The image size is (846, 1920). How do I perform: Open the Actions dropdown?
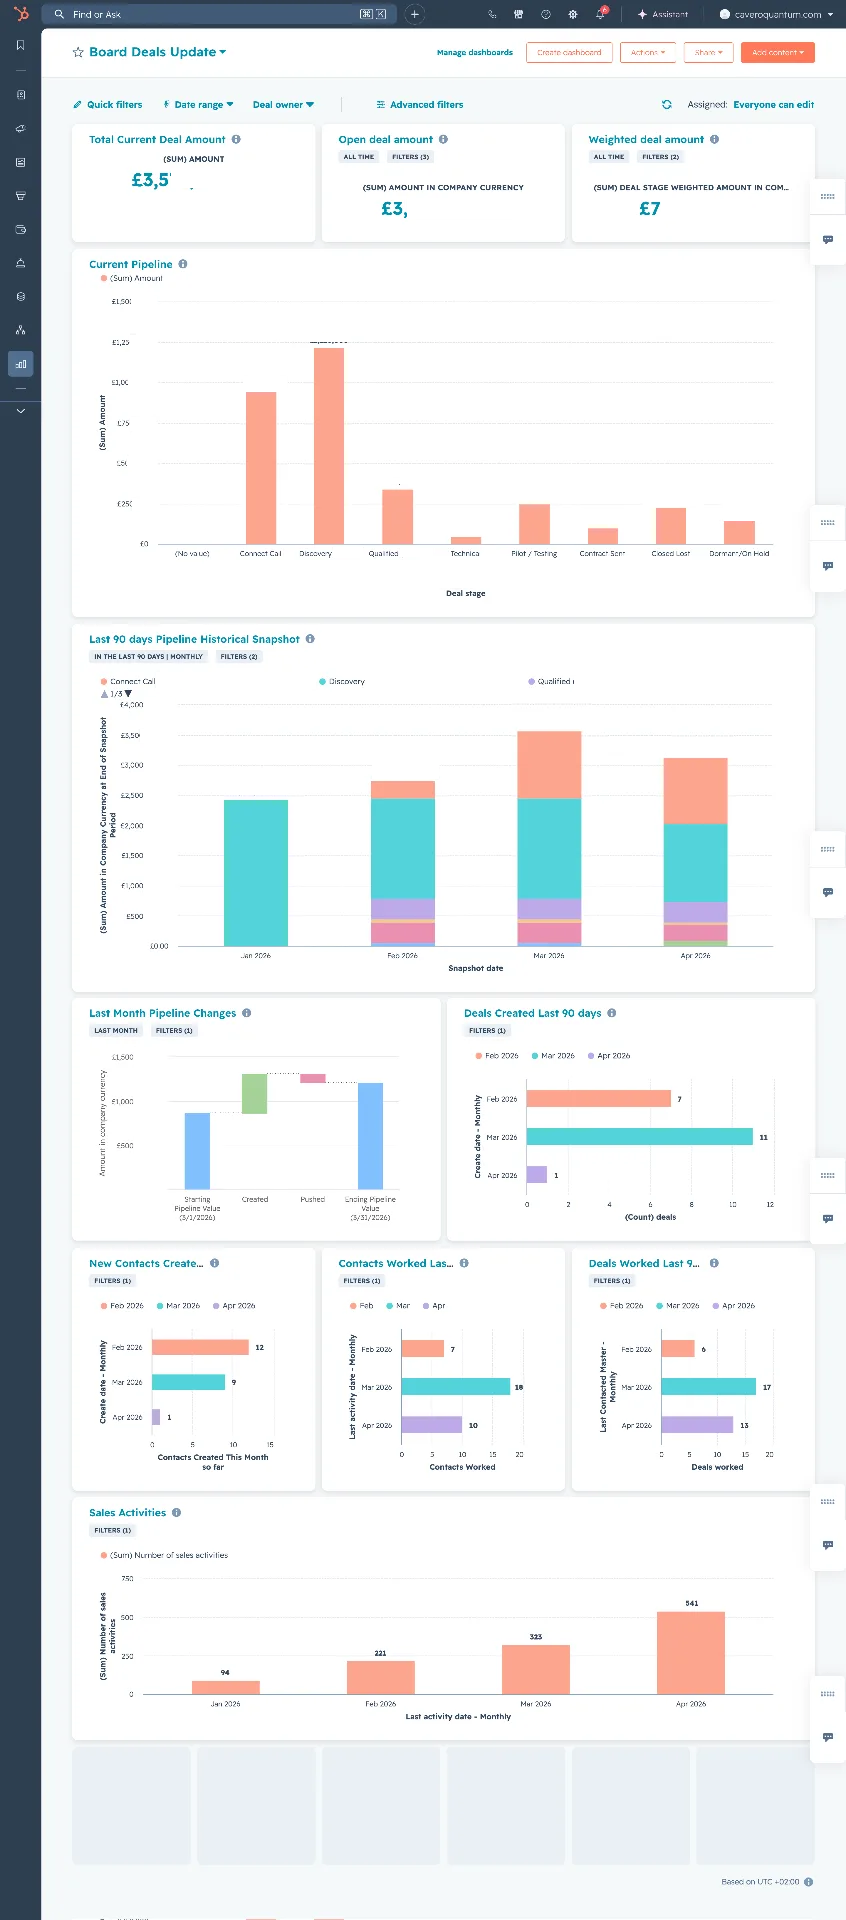(x=648, y=52)
